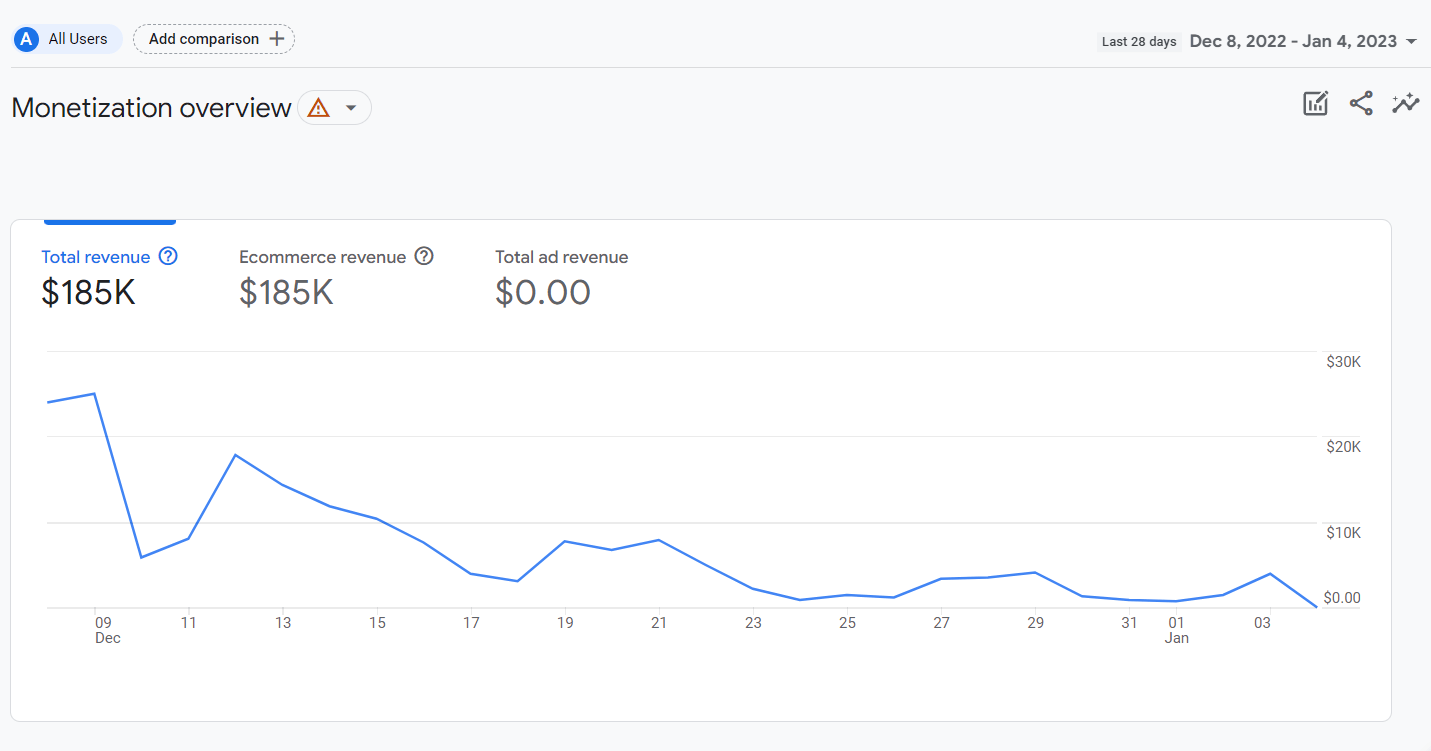The width and height of the screenshot is (1431, 751).
Task: Click the $30K y-axis label
Action: (1343, 361)
